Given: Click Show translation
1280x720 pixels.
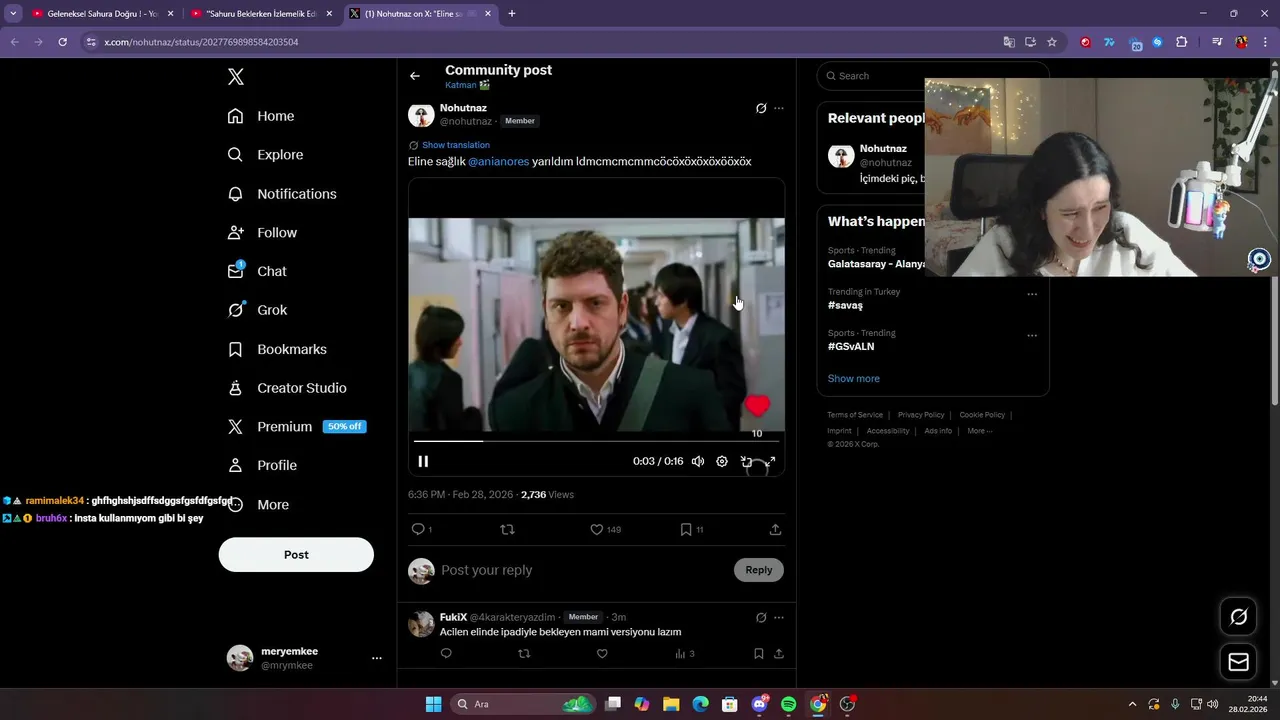Looking at the screenshot, I should [456, 145].
